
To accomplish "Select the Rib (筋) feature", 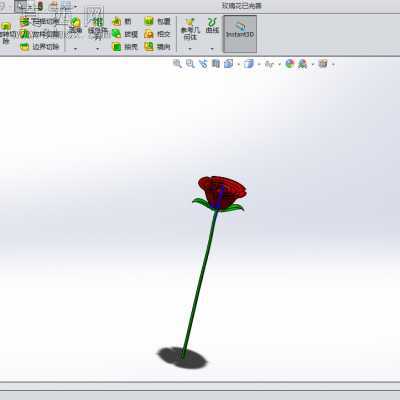I will click(x=122, y=22).
